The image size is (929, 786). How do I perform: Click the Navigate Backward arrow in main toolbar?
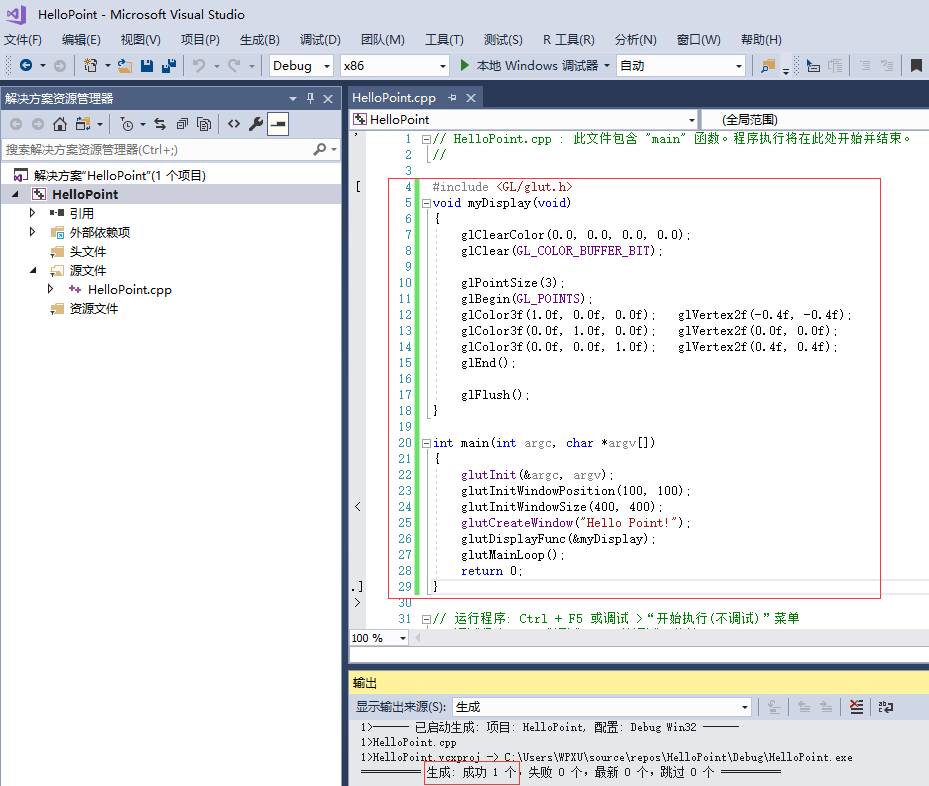25,65
